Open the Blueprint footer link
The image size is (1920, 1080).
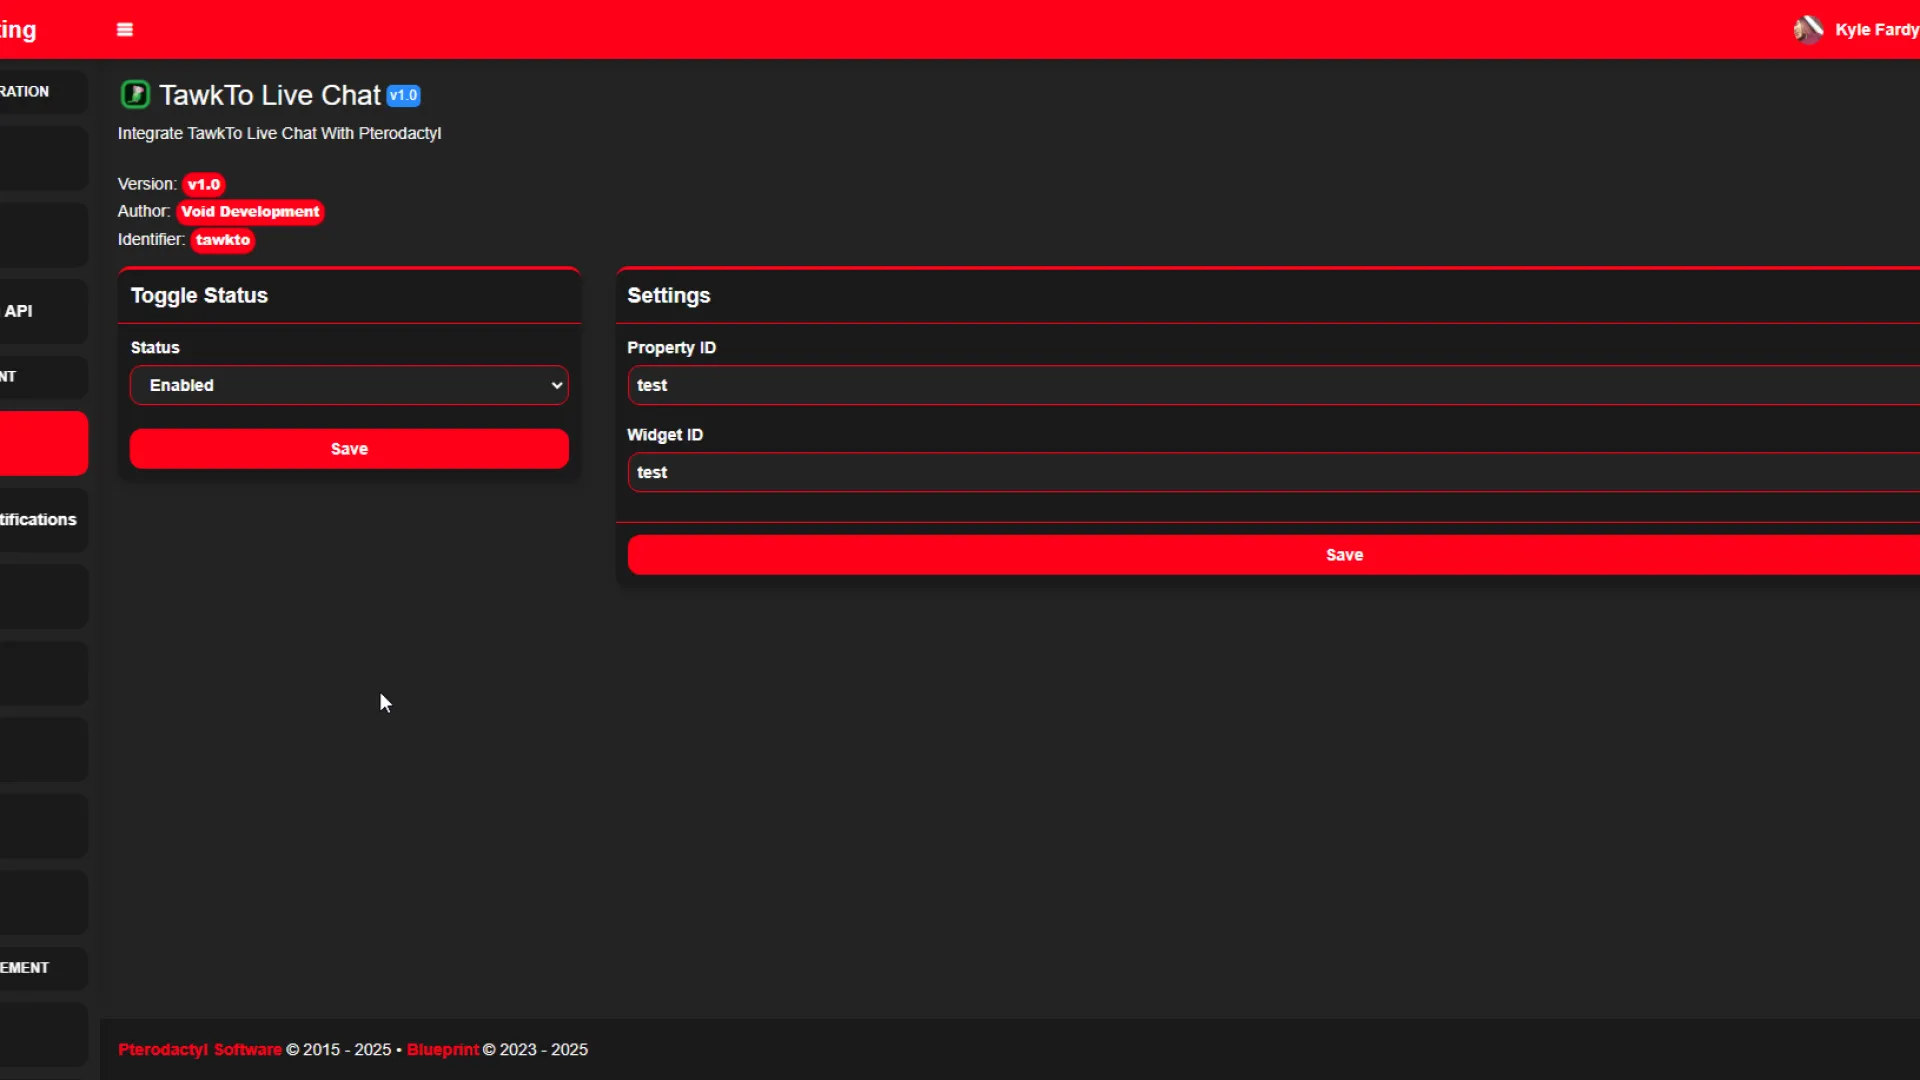[442, 1049]
